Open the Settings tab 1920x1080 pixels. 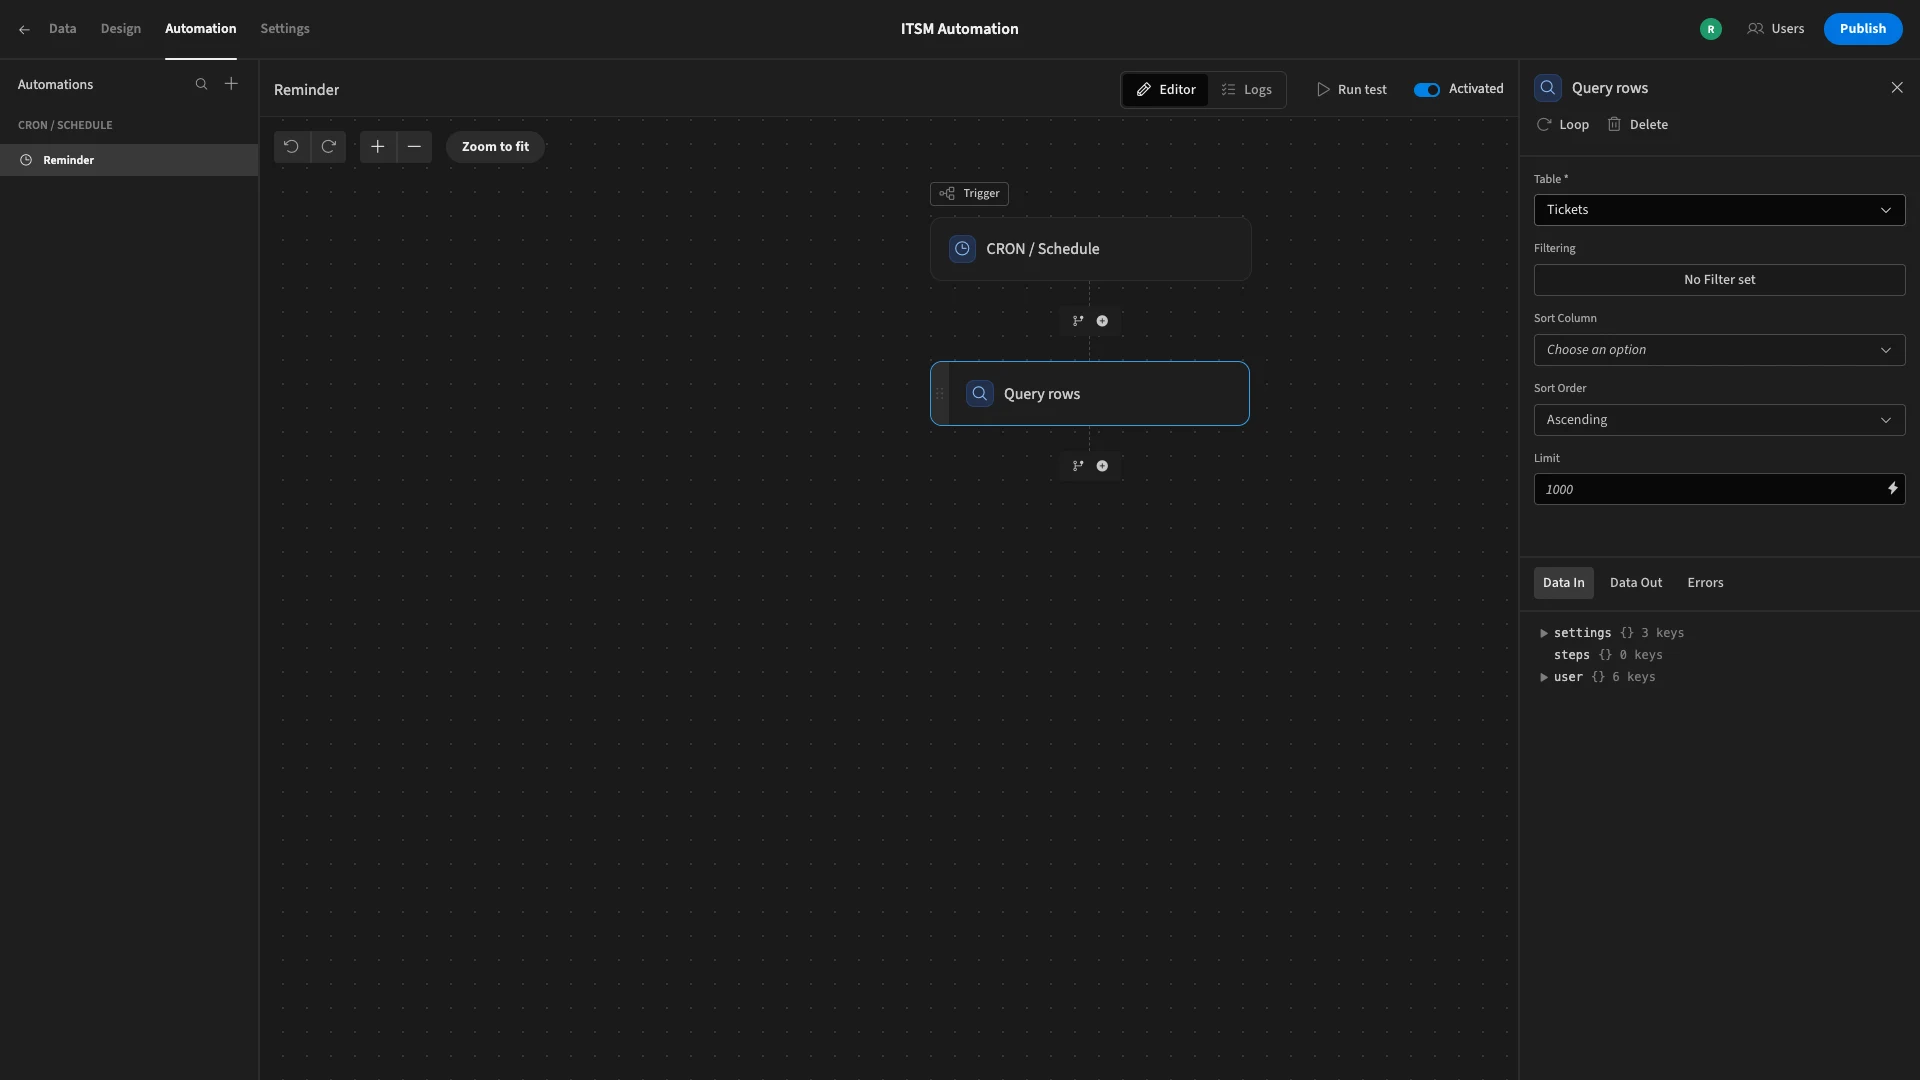(285, 29)
